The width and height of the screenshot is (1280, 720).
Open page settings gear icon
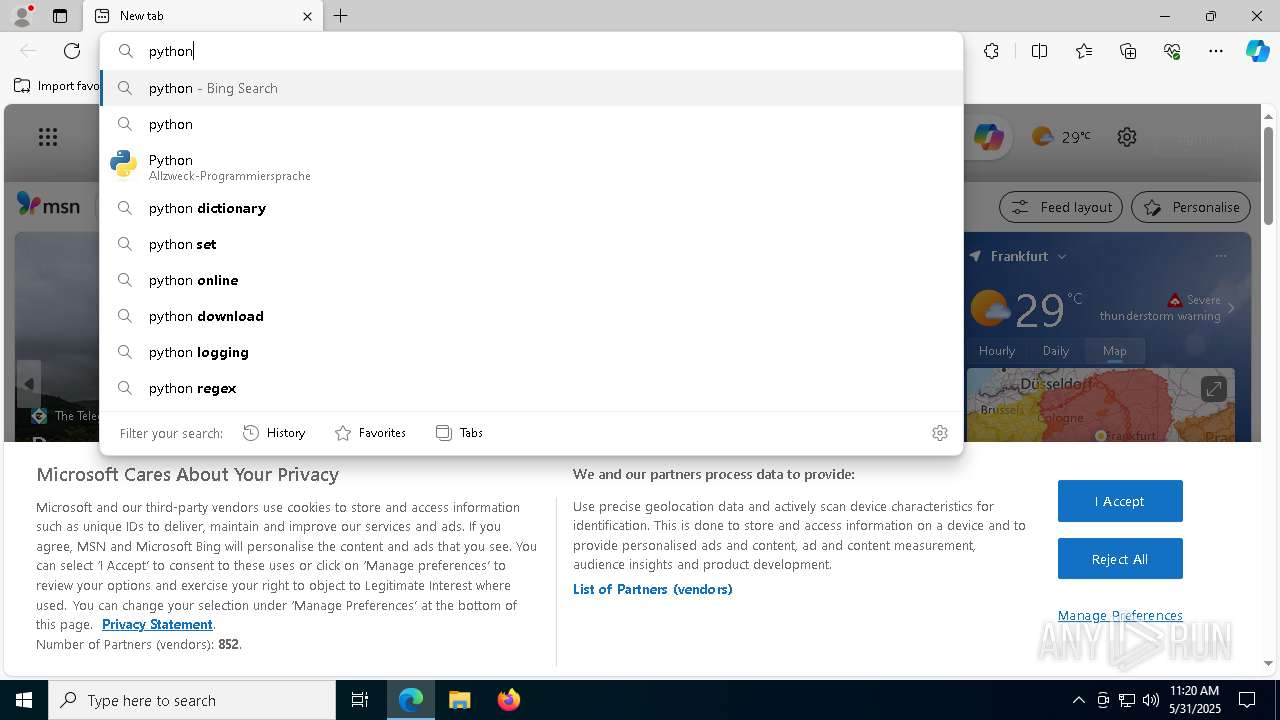[1127, 137]
